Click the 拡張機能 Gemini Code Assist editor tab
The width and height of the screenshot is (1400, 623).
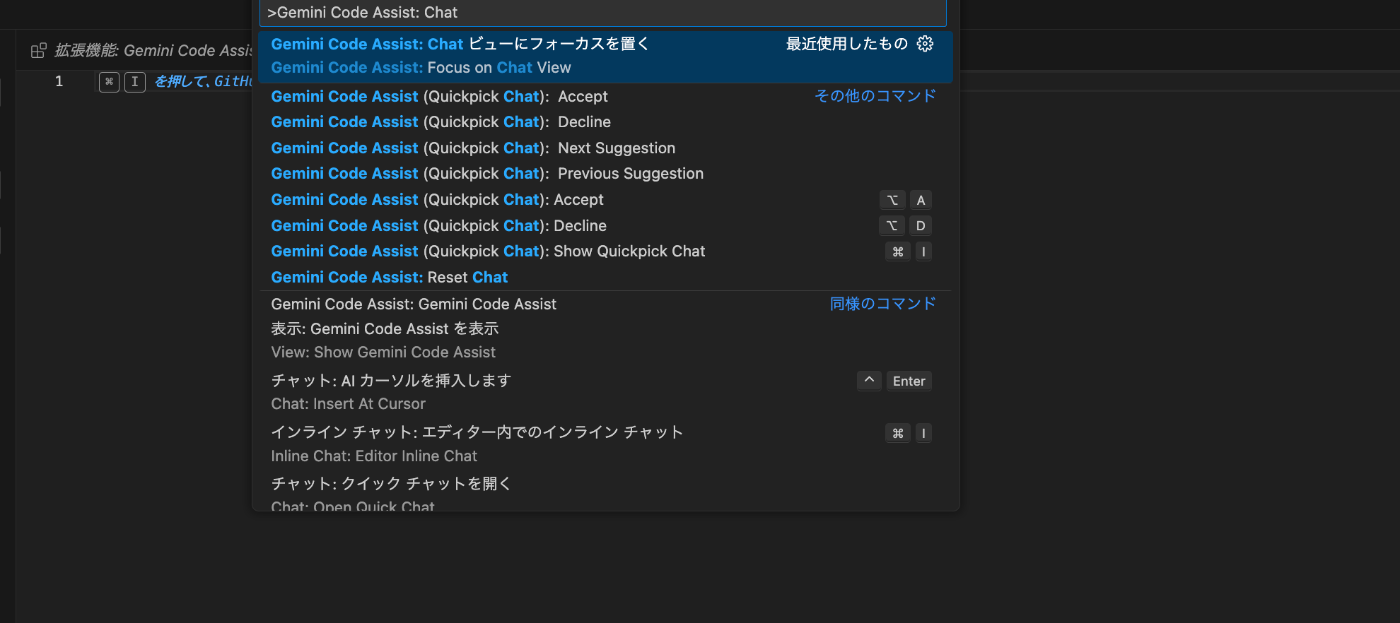143,50
